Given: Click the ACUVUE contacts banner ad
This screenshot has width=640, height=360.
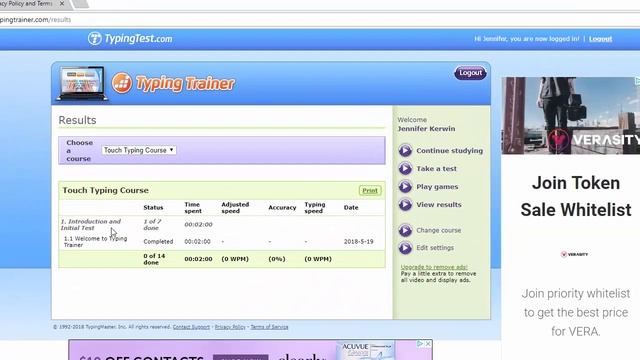Looking at the screenshot, I should pyautogui.click(x=250, y=350).
